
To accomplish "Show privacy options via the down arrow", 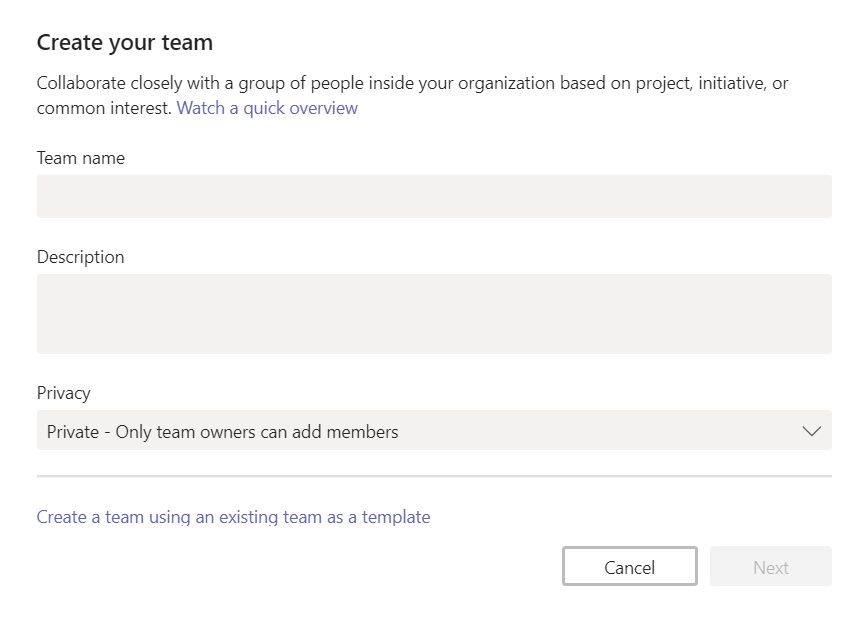I will click(x=811, y=430).
